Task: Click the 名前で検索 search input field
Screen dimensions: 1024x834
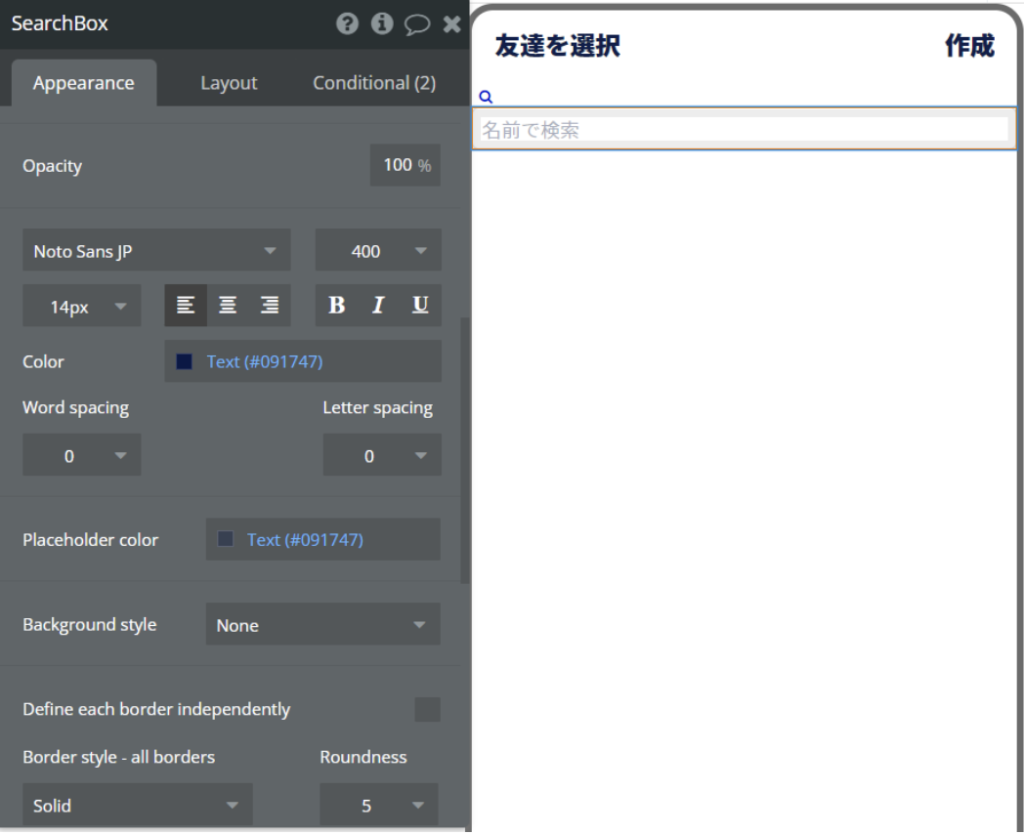Action: click(744, 130)
